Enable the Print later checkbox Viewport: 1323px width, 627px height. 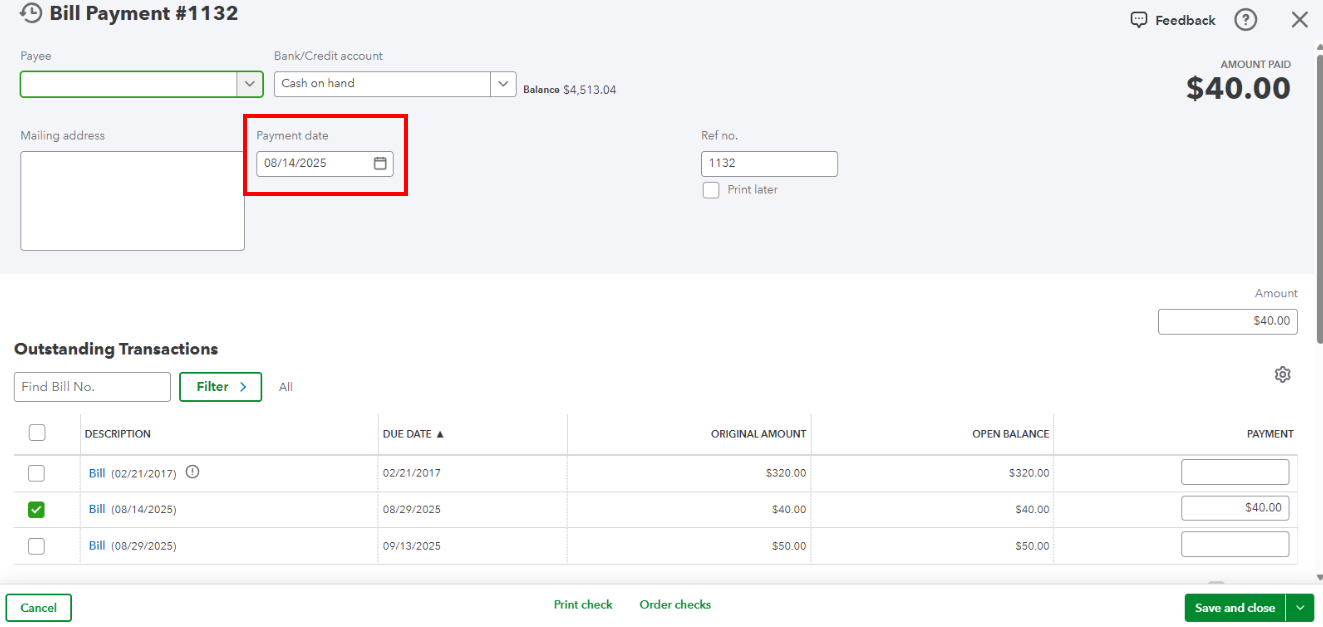711,190
